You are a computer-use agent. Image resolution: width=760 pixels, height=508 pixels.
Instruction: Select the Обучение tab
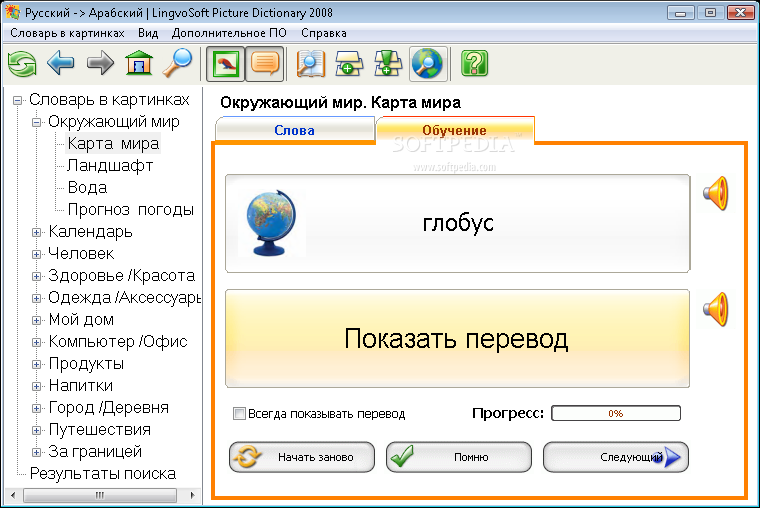tap(454, 130)
